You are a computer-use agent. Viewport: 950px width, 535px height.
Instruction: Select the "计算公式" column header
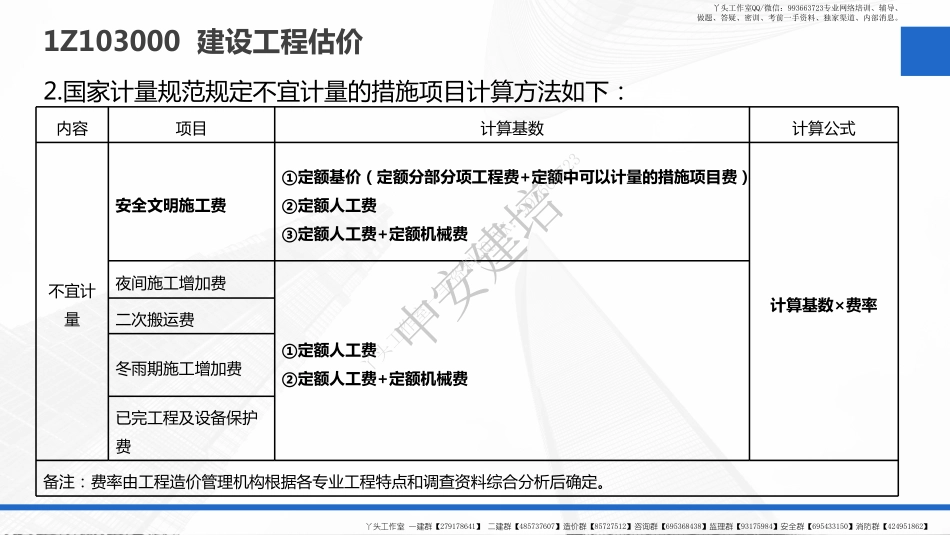point(823,128)
